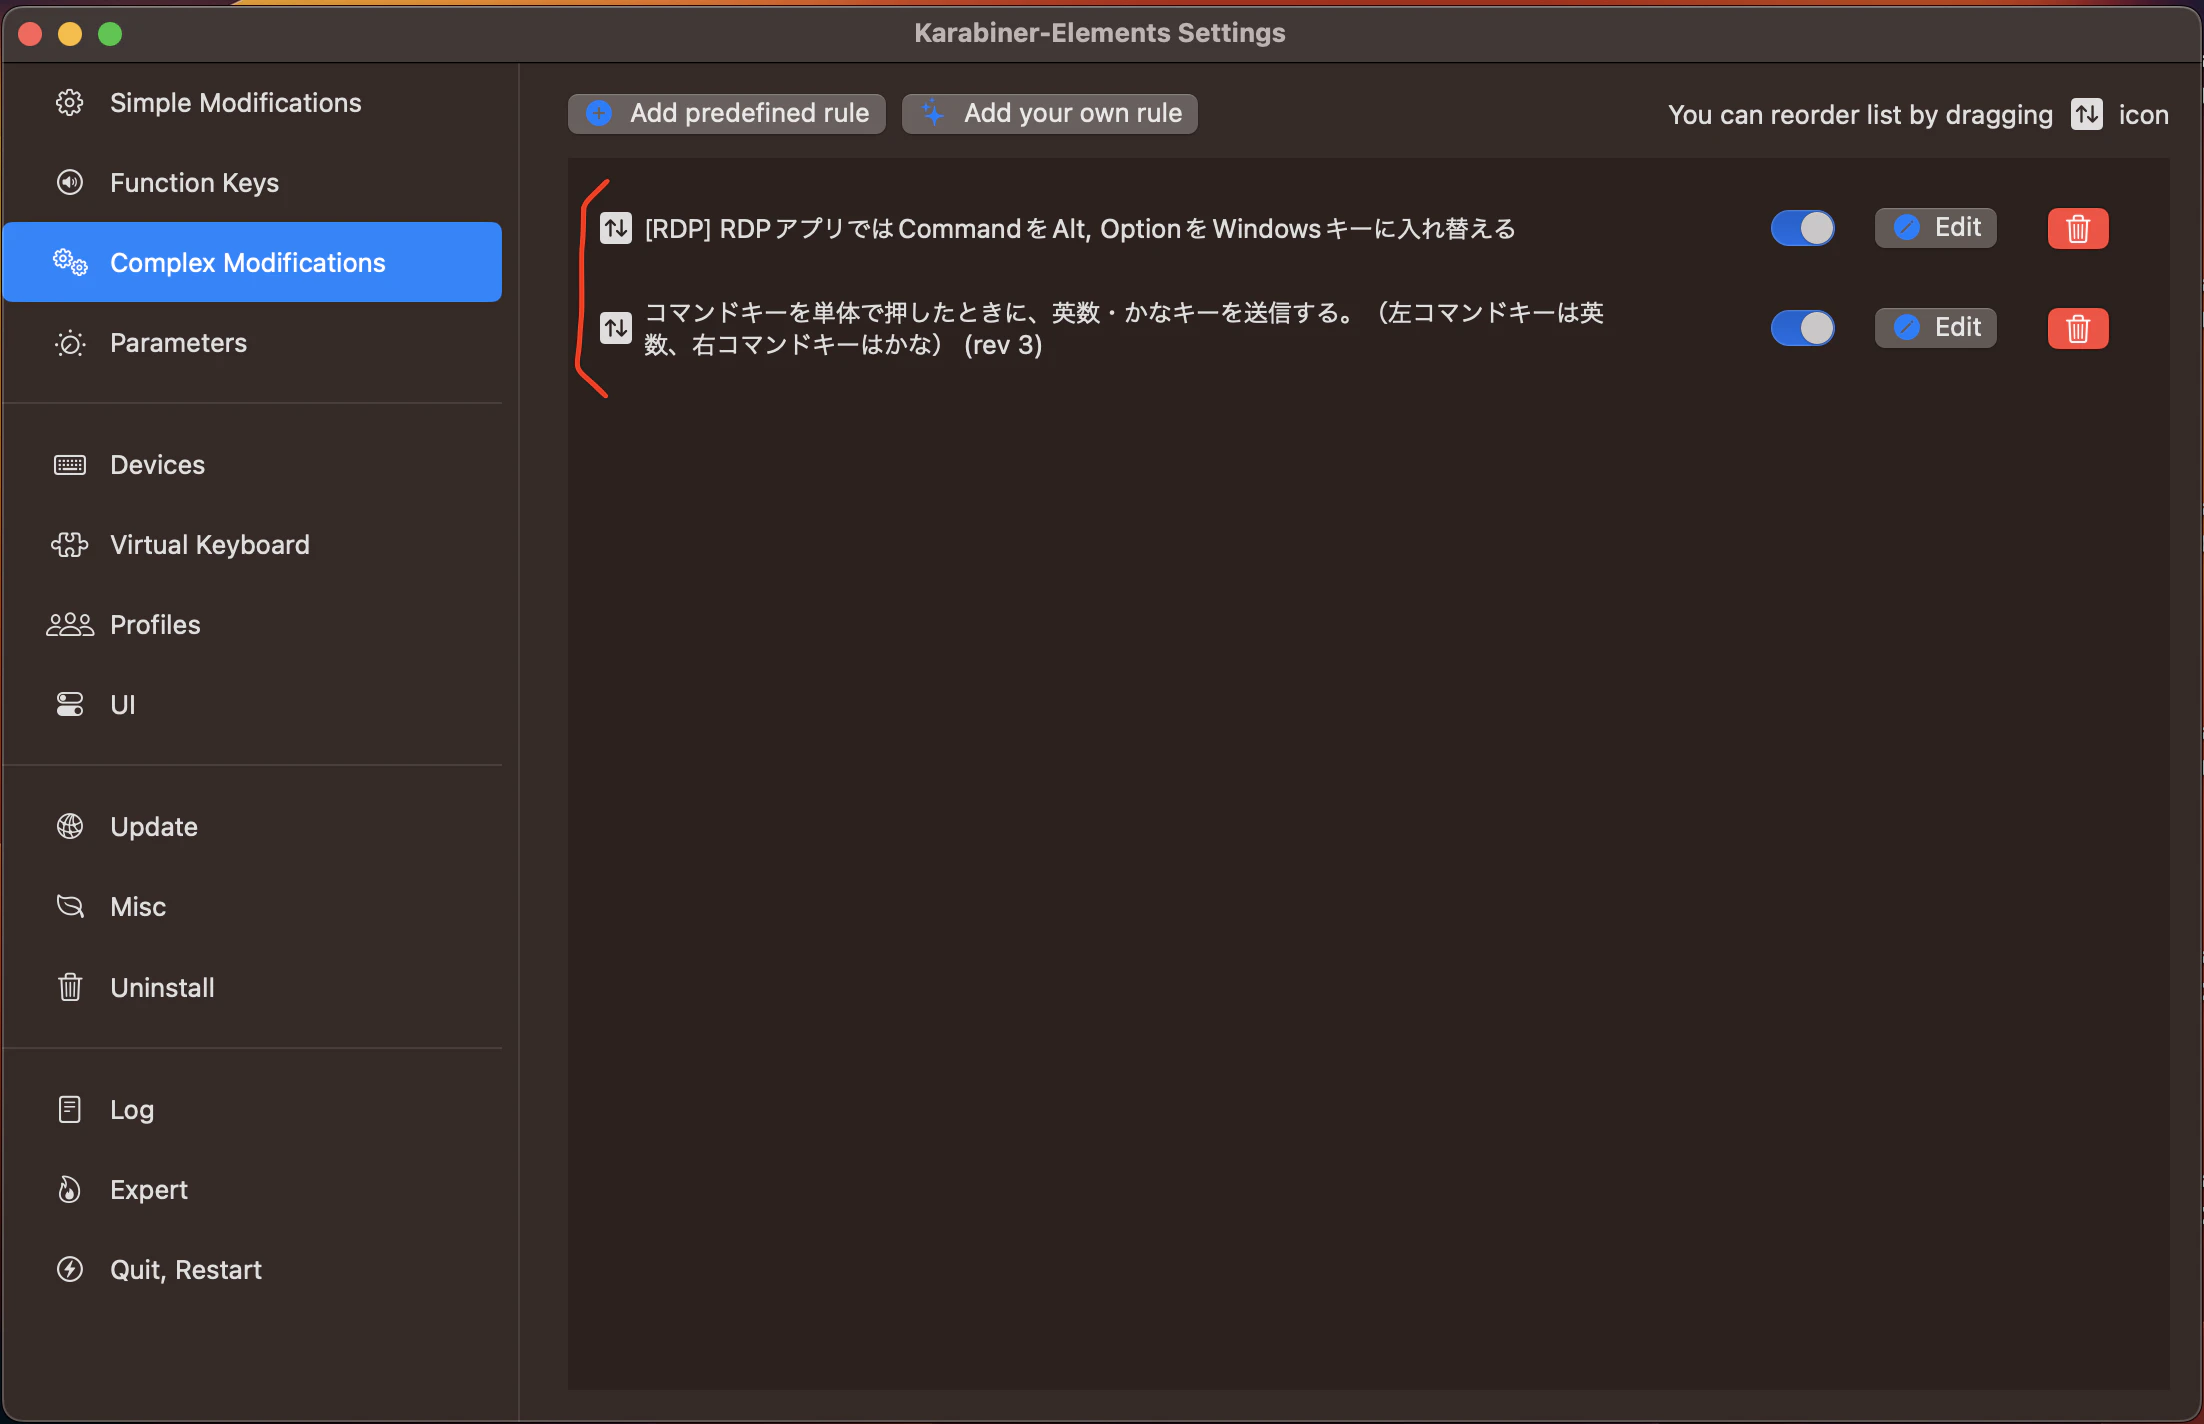2204x1424 pixels.
Task: Open Virtual Keyboard via the puzzle icon
Action: [x=69, y=544]
